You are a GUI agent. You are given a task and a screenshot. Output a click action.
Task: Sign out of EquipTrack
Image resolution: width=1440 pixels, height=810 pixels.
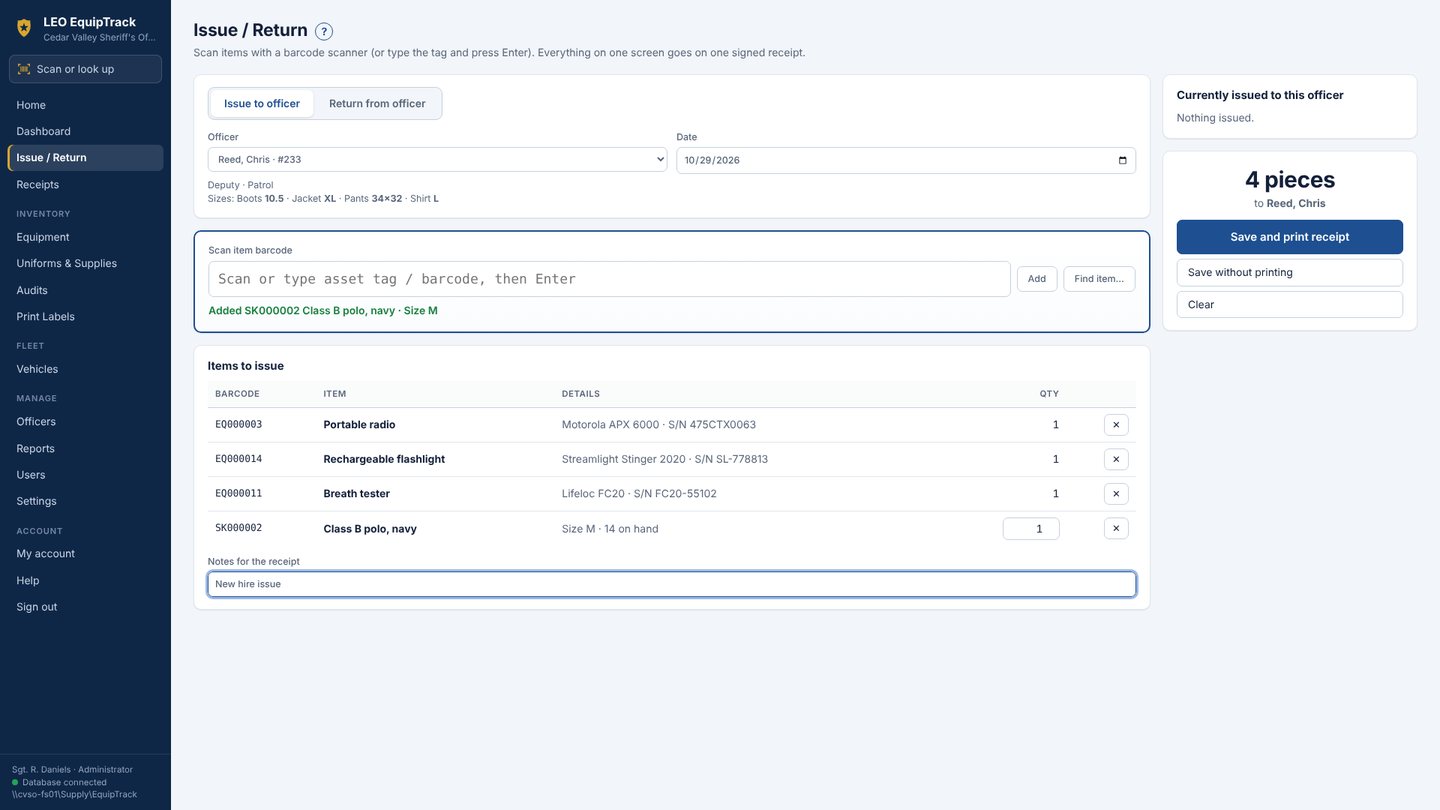pyautogui.click(x=85, y=607)
